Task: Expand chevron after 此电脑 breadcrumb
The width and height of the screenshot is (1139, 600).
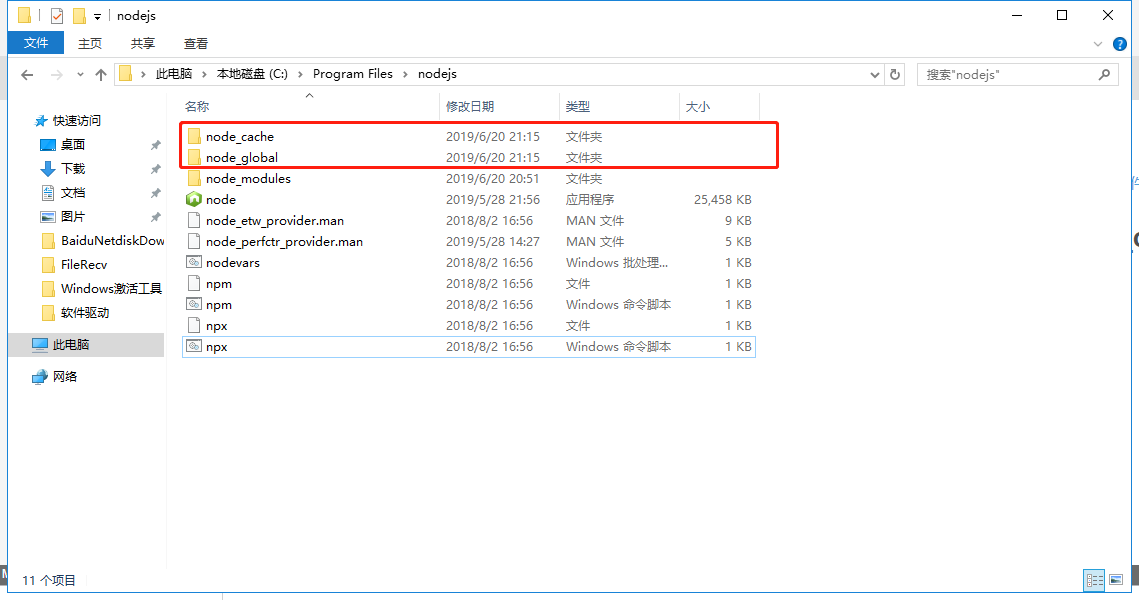Action: coord(204,74)
